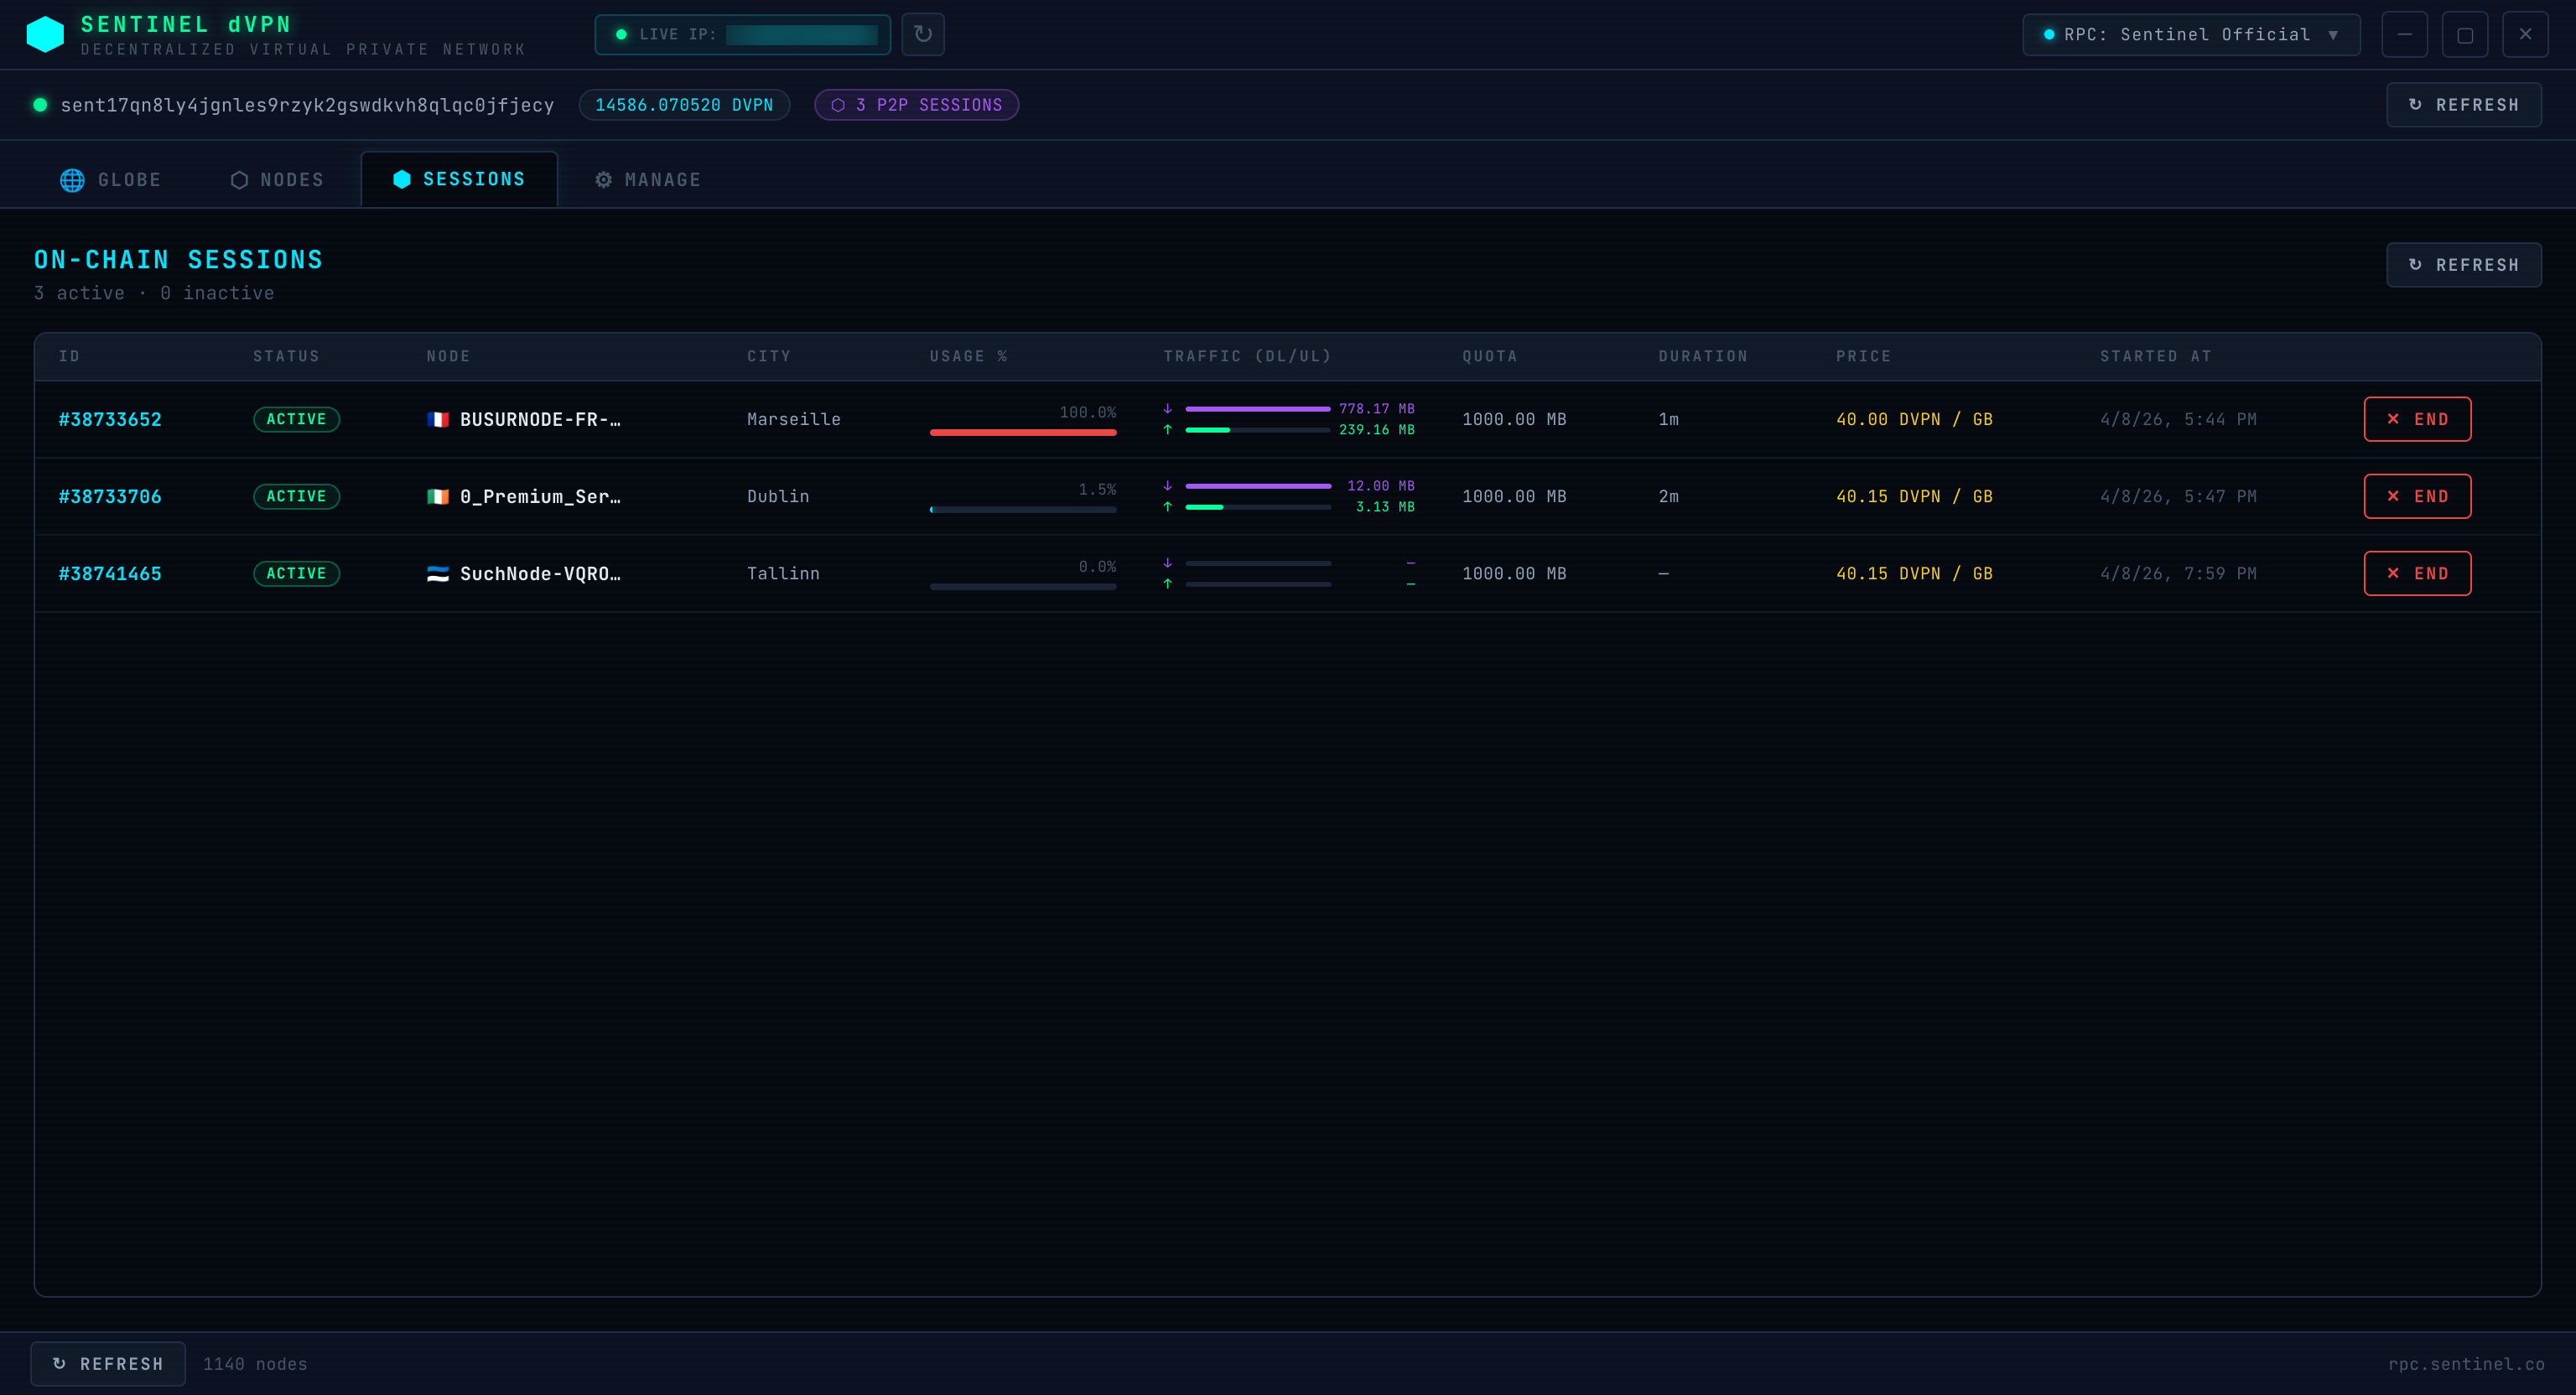Click the Traffic (DL/UL) column header

click(1247, 356)
